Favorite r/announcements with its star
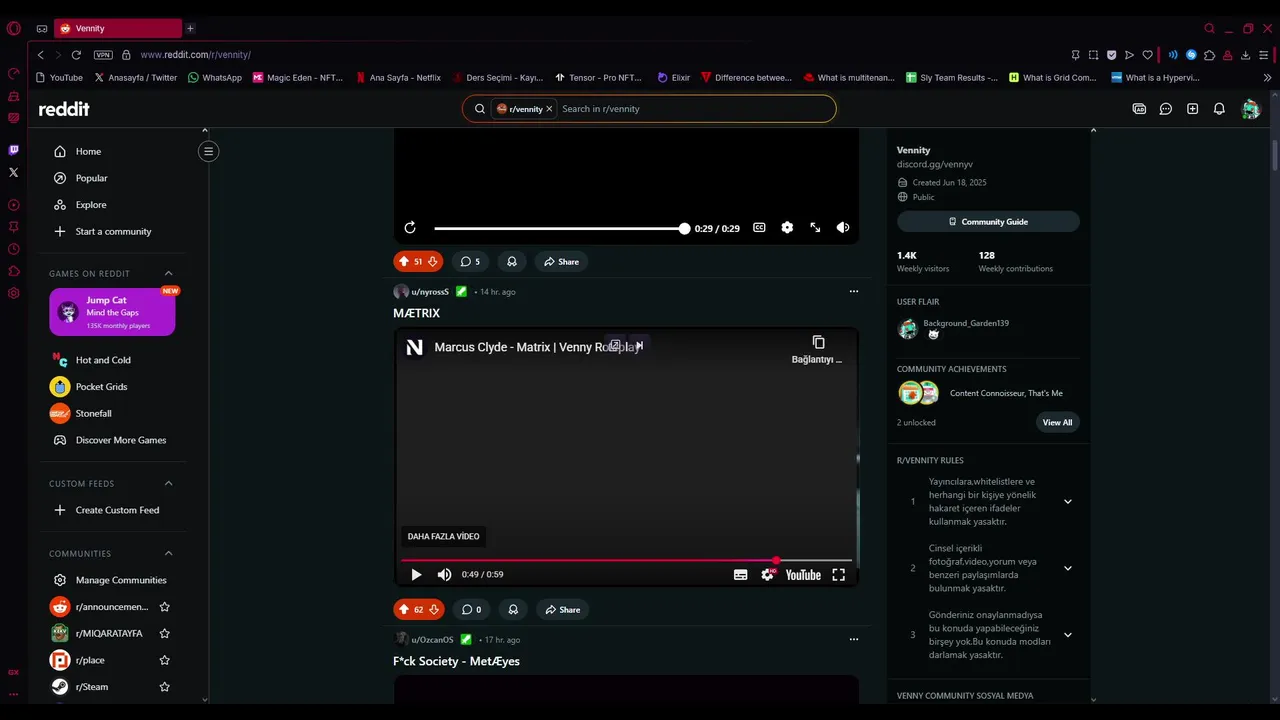The height and width of the screenshot is (720, 1280). point(165,607)
